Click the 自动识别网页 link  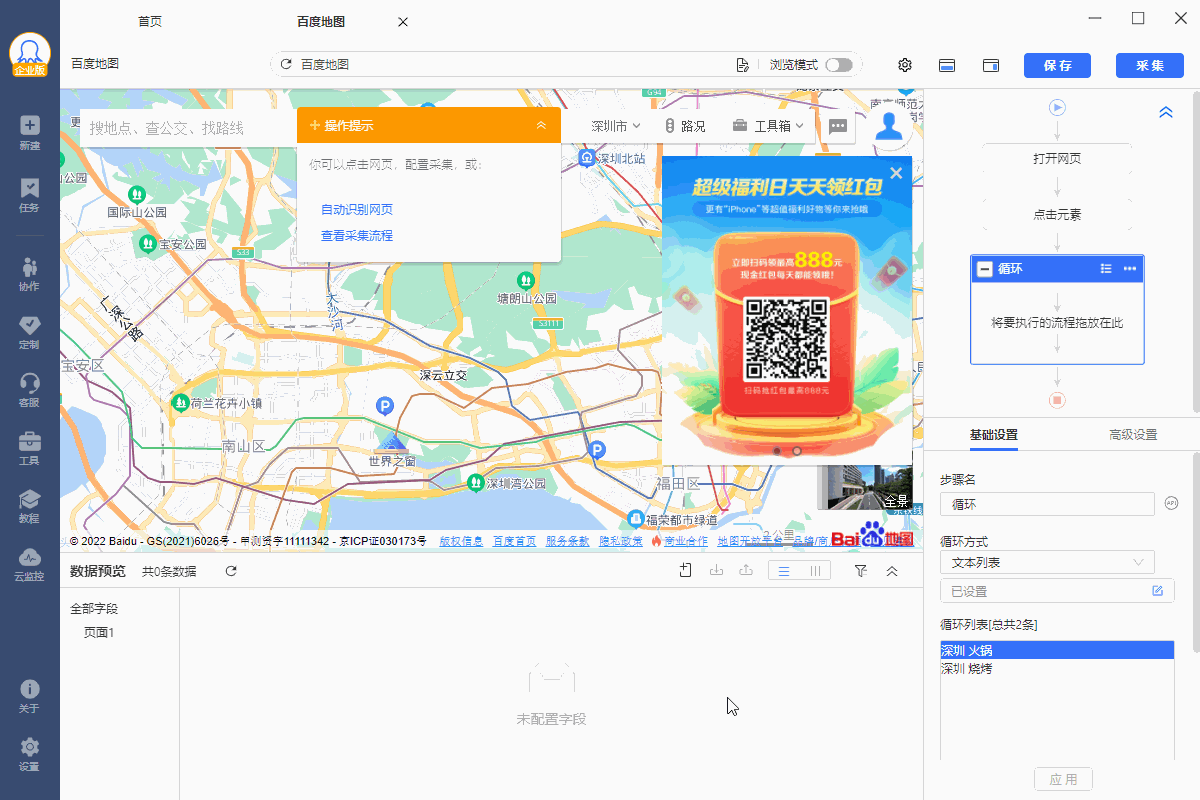[357, 210]
